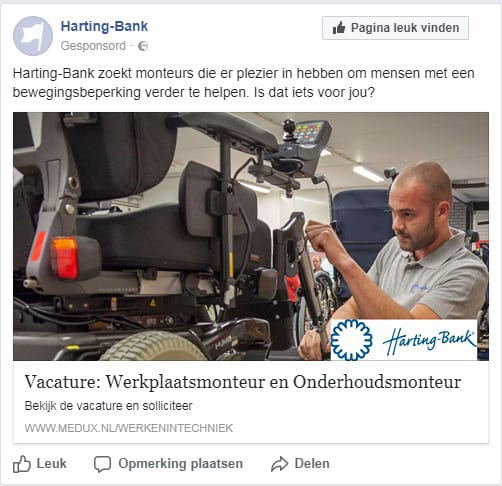Click the ad description text about monteurs
This screenshot has height=486, width=502.
[x=244, y=83]
